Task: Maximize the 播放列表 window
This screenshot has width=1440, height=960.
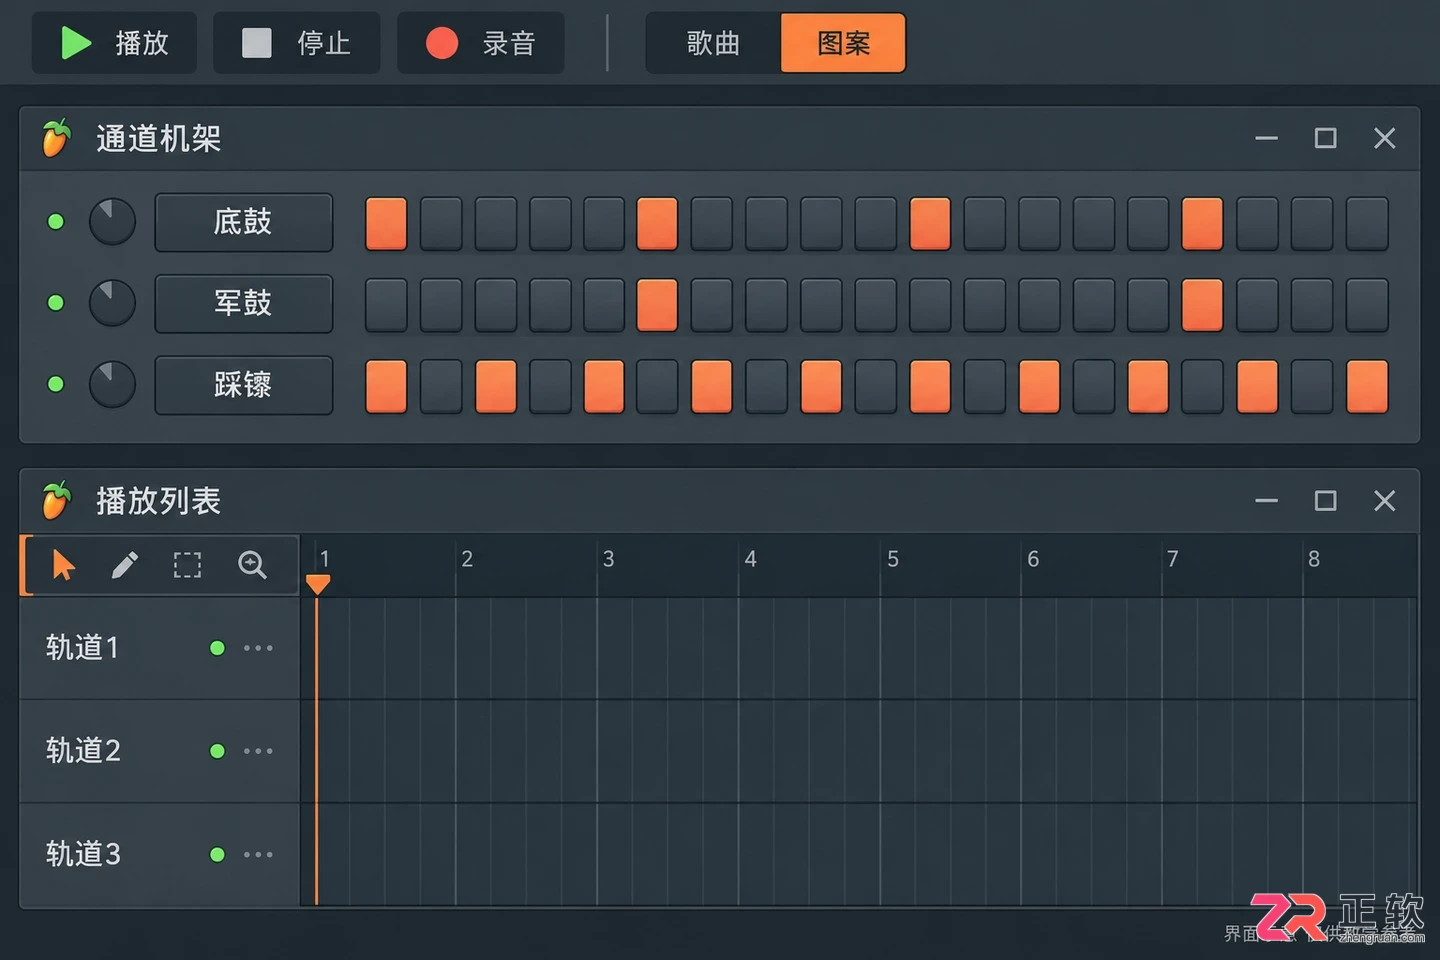Action: pyautogui.click(x=1325, y=500)
